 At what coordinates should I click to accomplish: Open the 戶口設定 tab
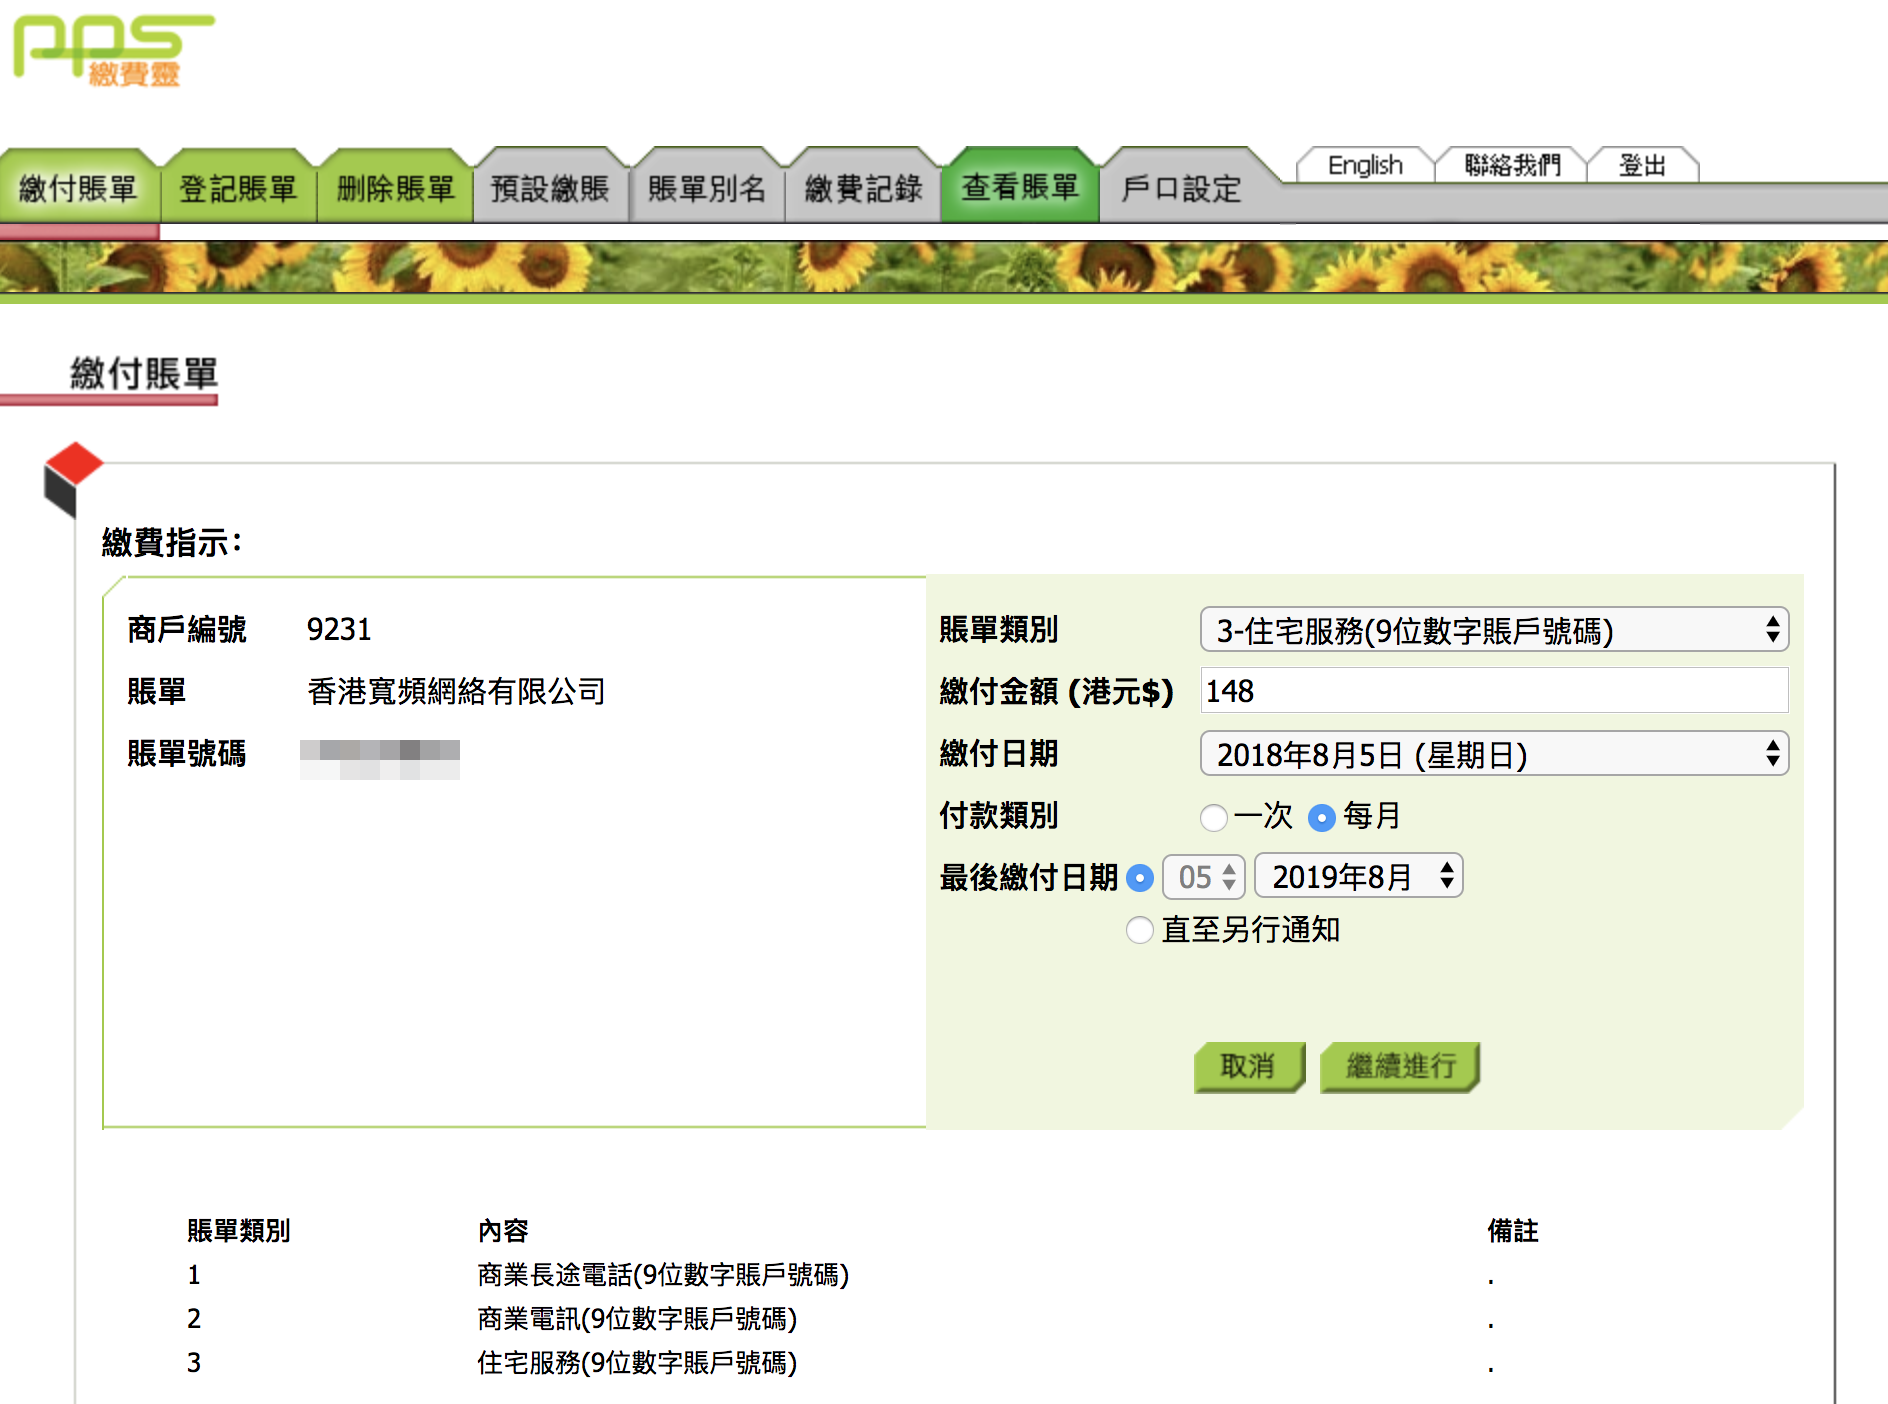pyautogui.click(x=1181, y=188)
